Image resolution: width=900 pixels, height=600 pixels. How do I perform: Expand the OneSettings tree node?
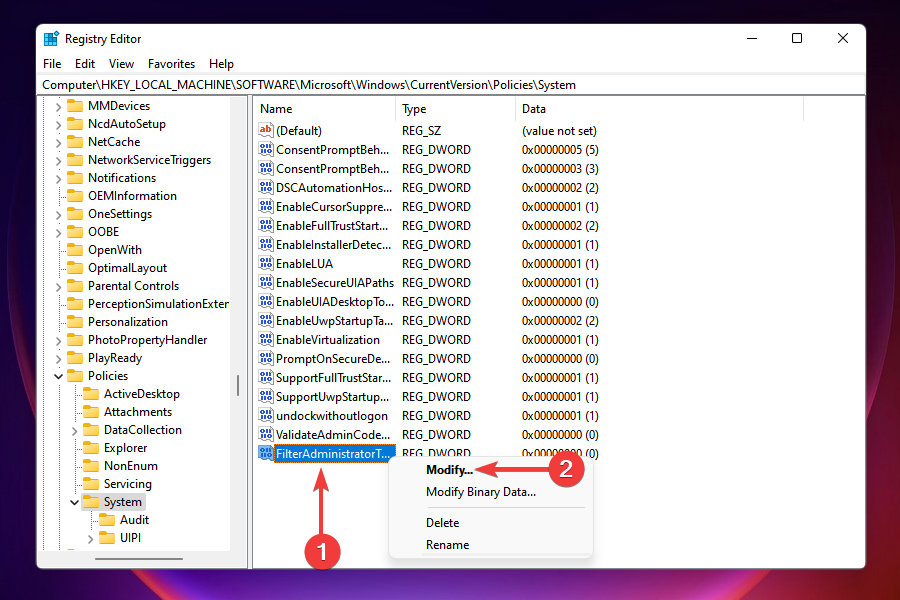point(58,214)
